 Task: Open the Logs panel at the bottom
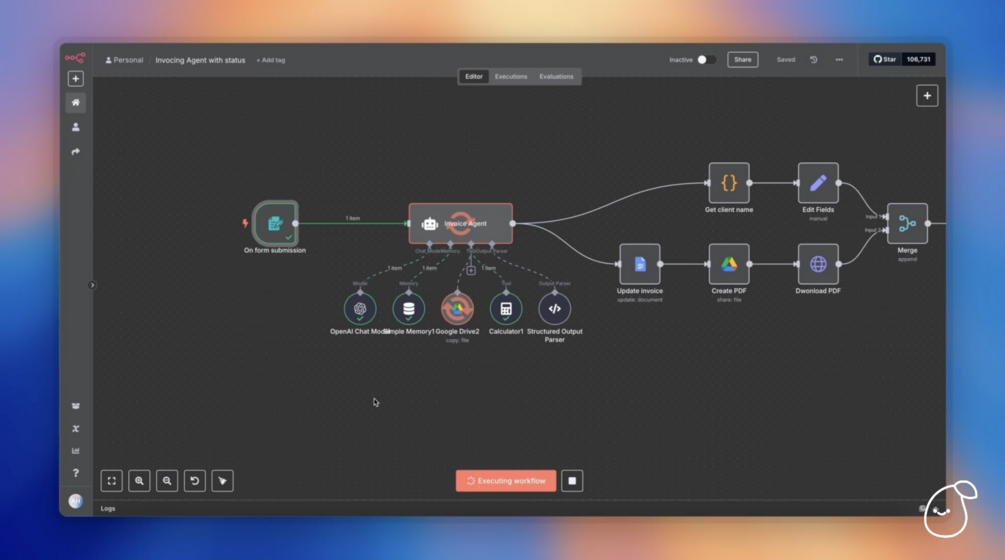[108, 508]
